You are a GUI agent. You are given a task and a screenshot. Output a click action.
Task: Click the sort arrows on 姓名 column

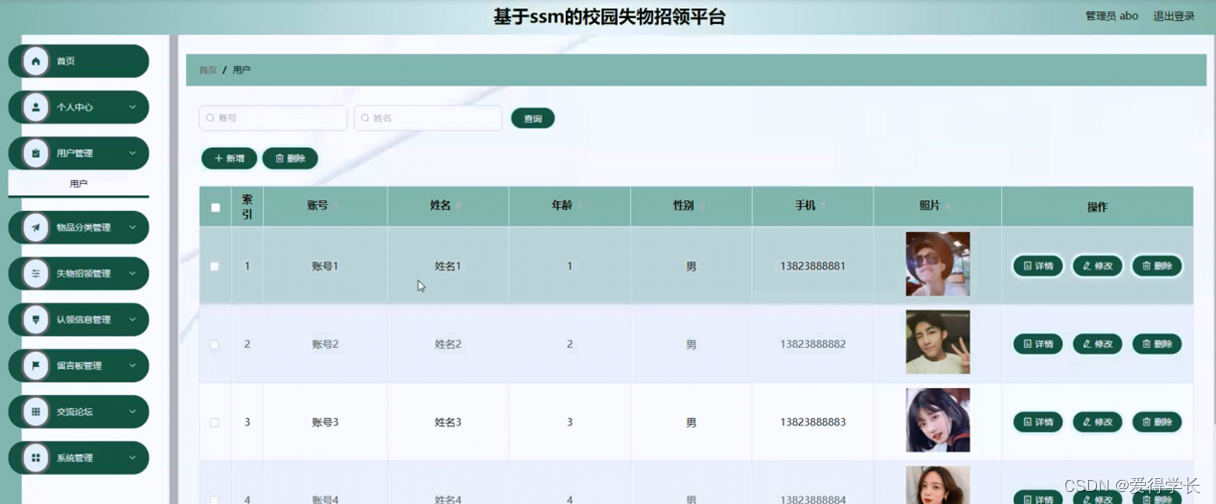click(x=458, y=206)
